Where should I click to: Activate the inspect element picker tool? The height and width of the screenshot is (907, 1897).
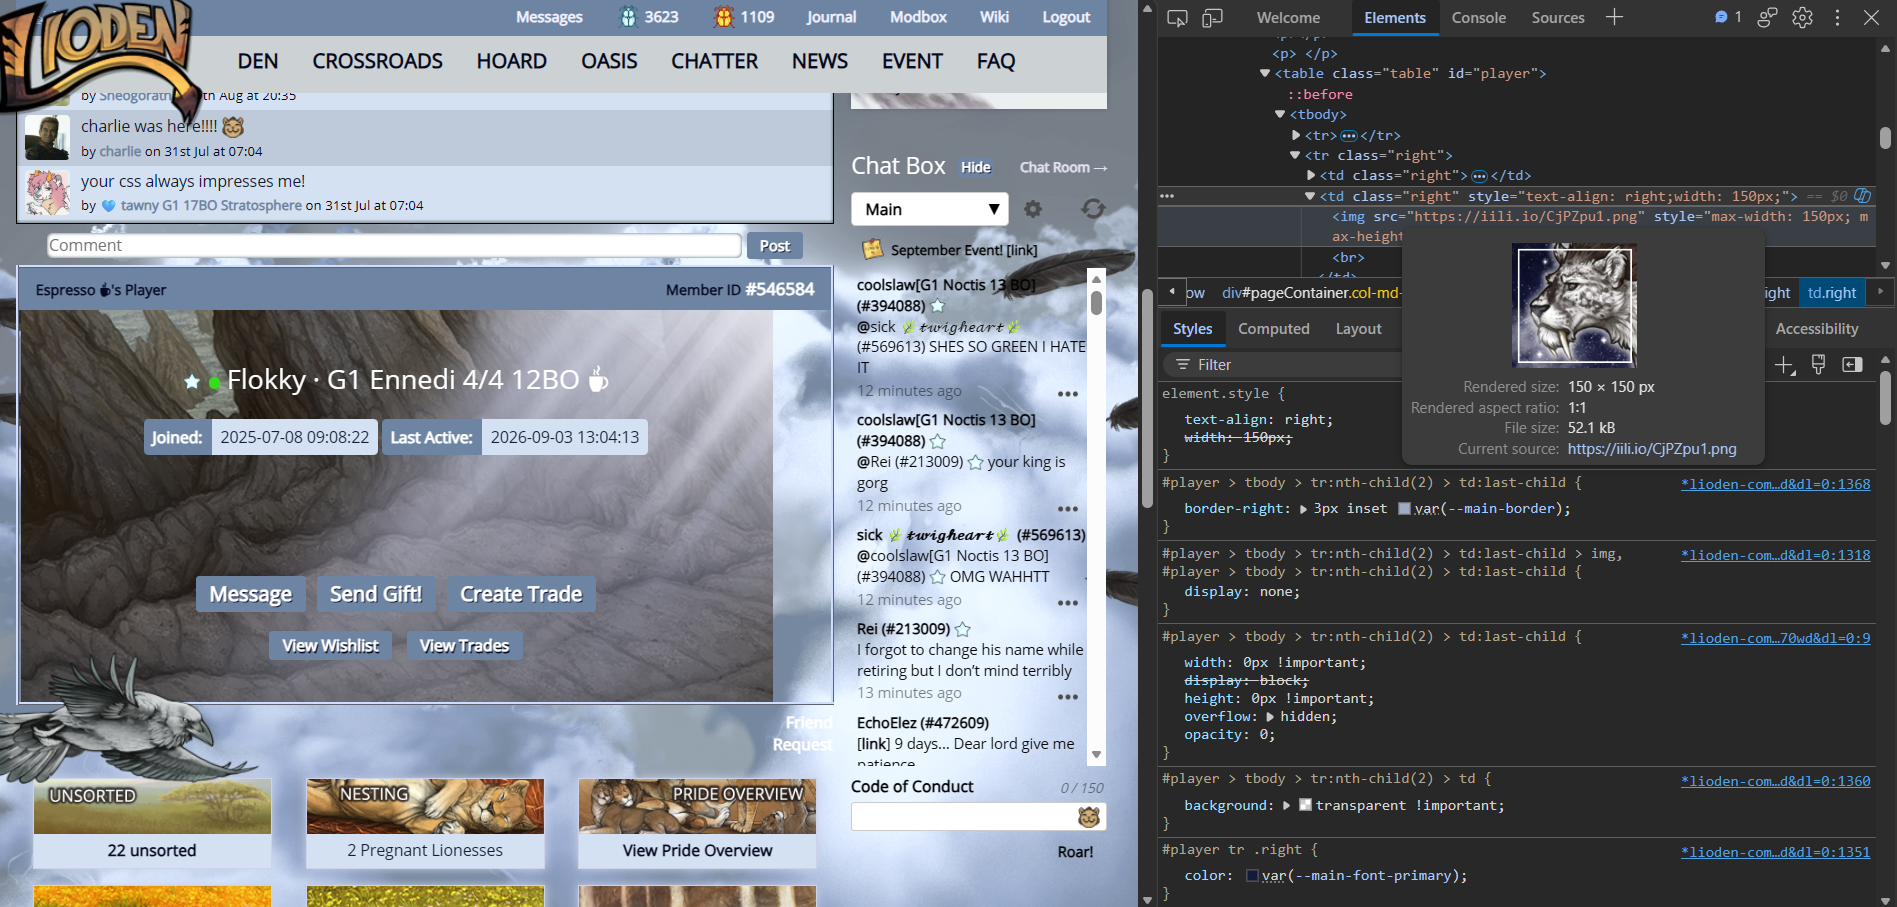point(1177,18)
